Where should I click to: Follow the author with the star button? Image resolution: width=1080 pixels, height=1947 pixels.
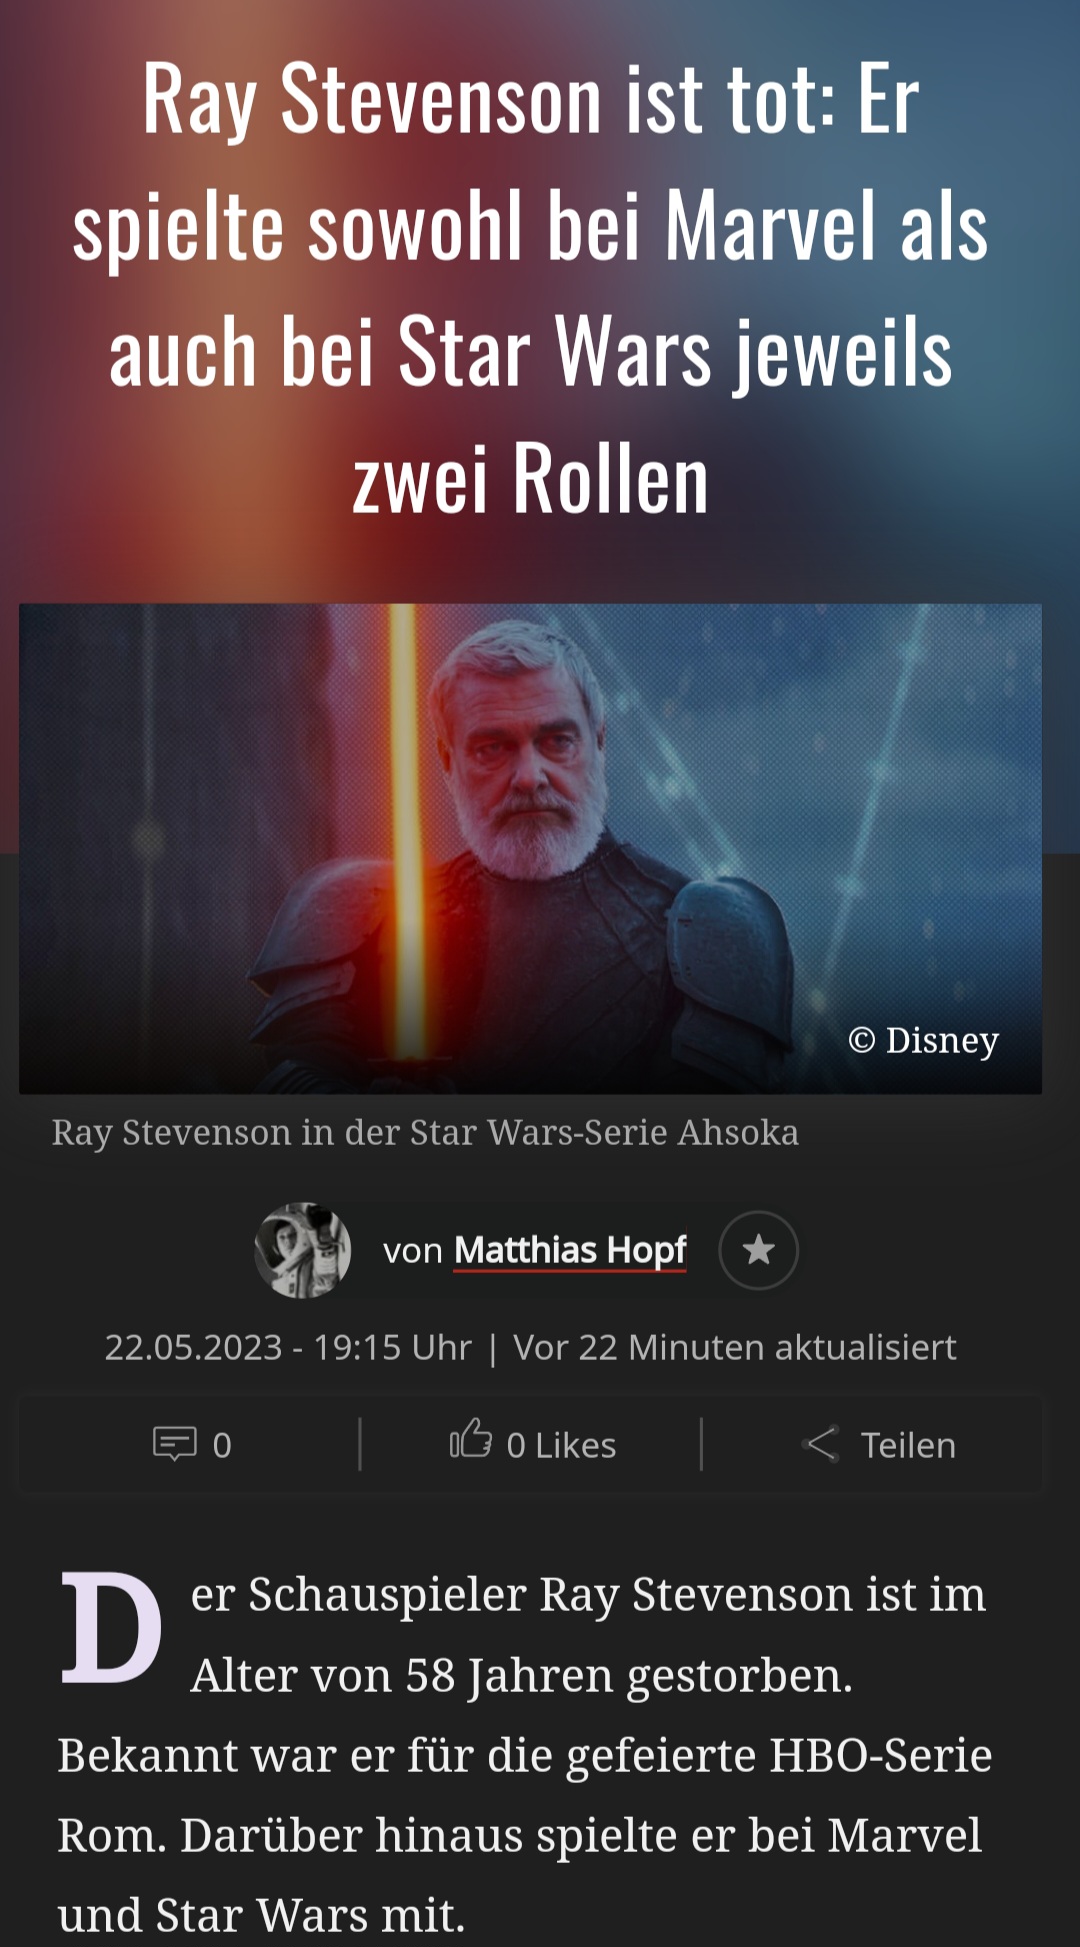[758, 1250]
